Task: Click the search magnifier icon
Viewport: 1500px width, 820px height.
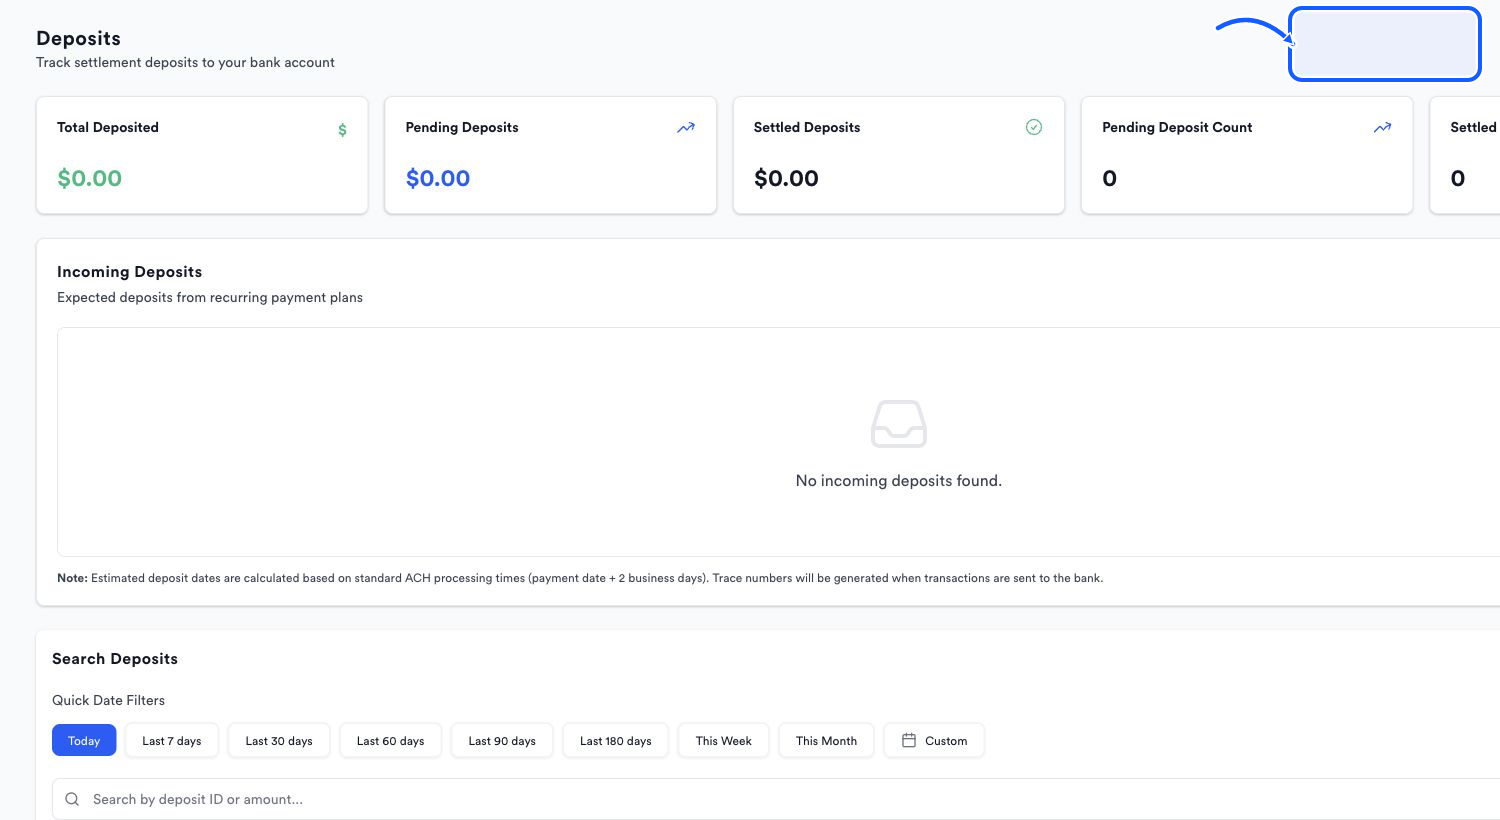Action: pos(72,799)
